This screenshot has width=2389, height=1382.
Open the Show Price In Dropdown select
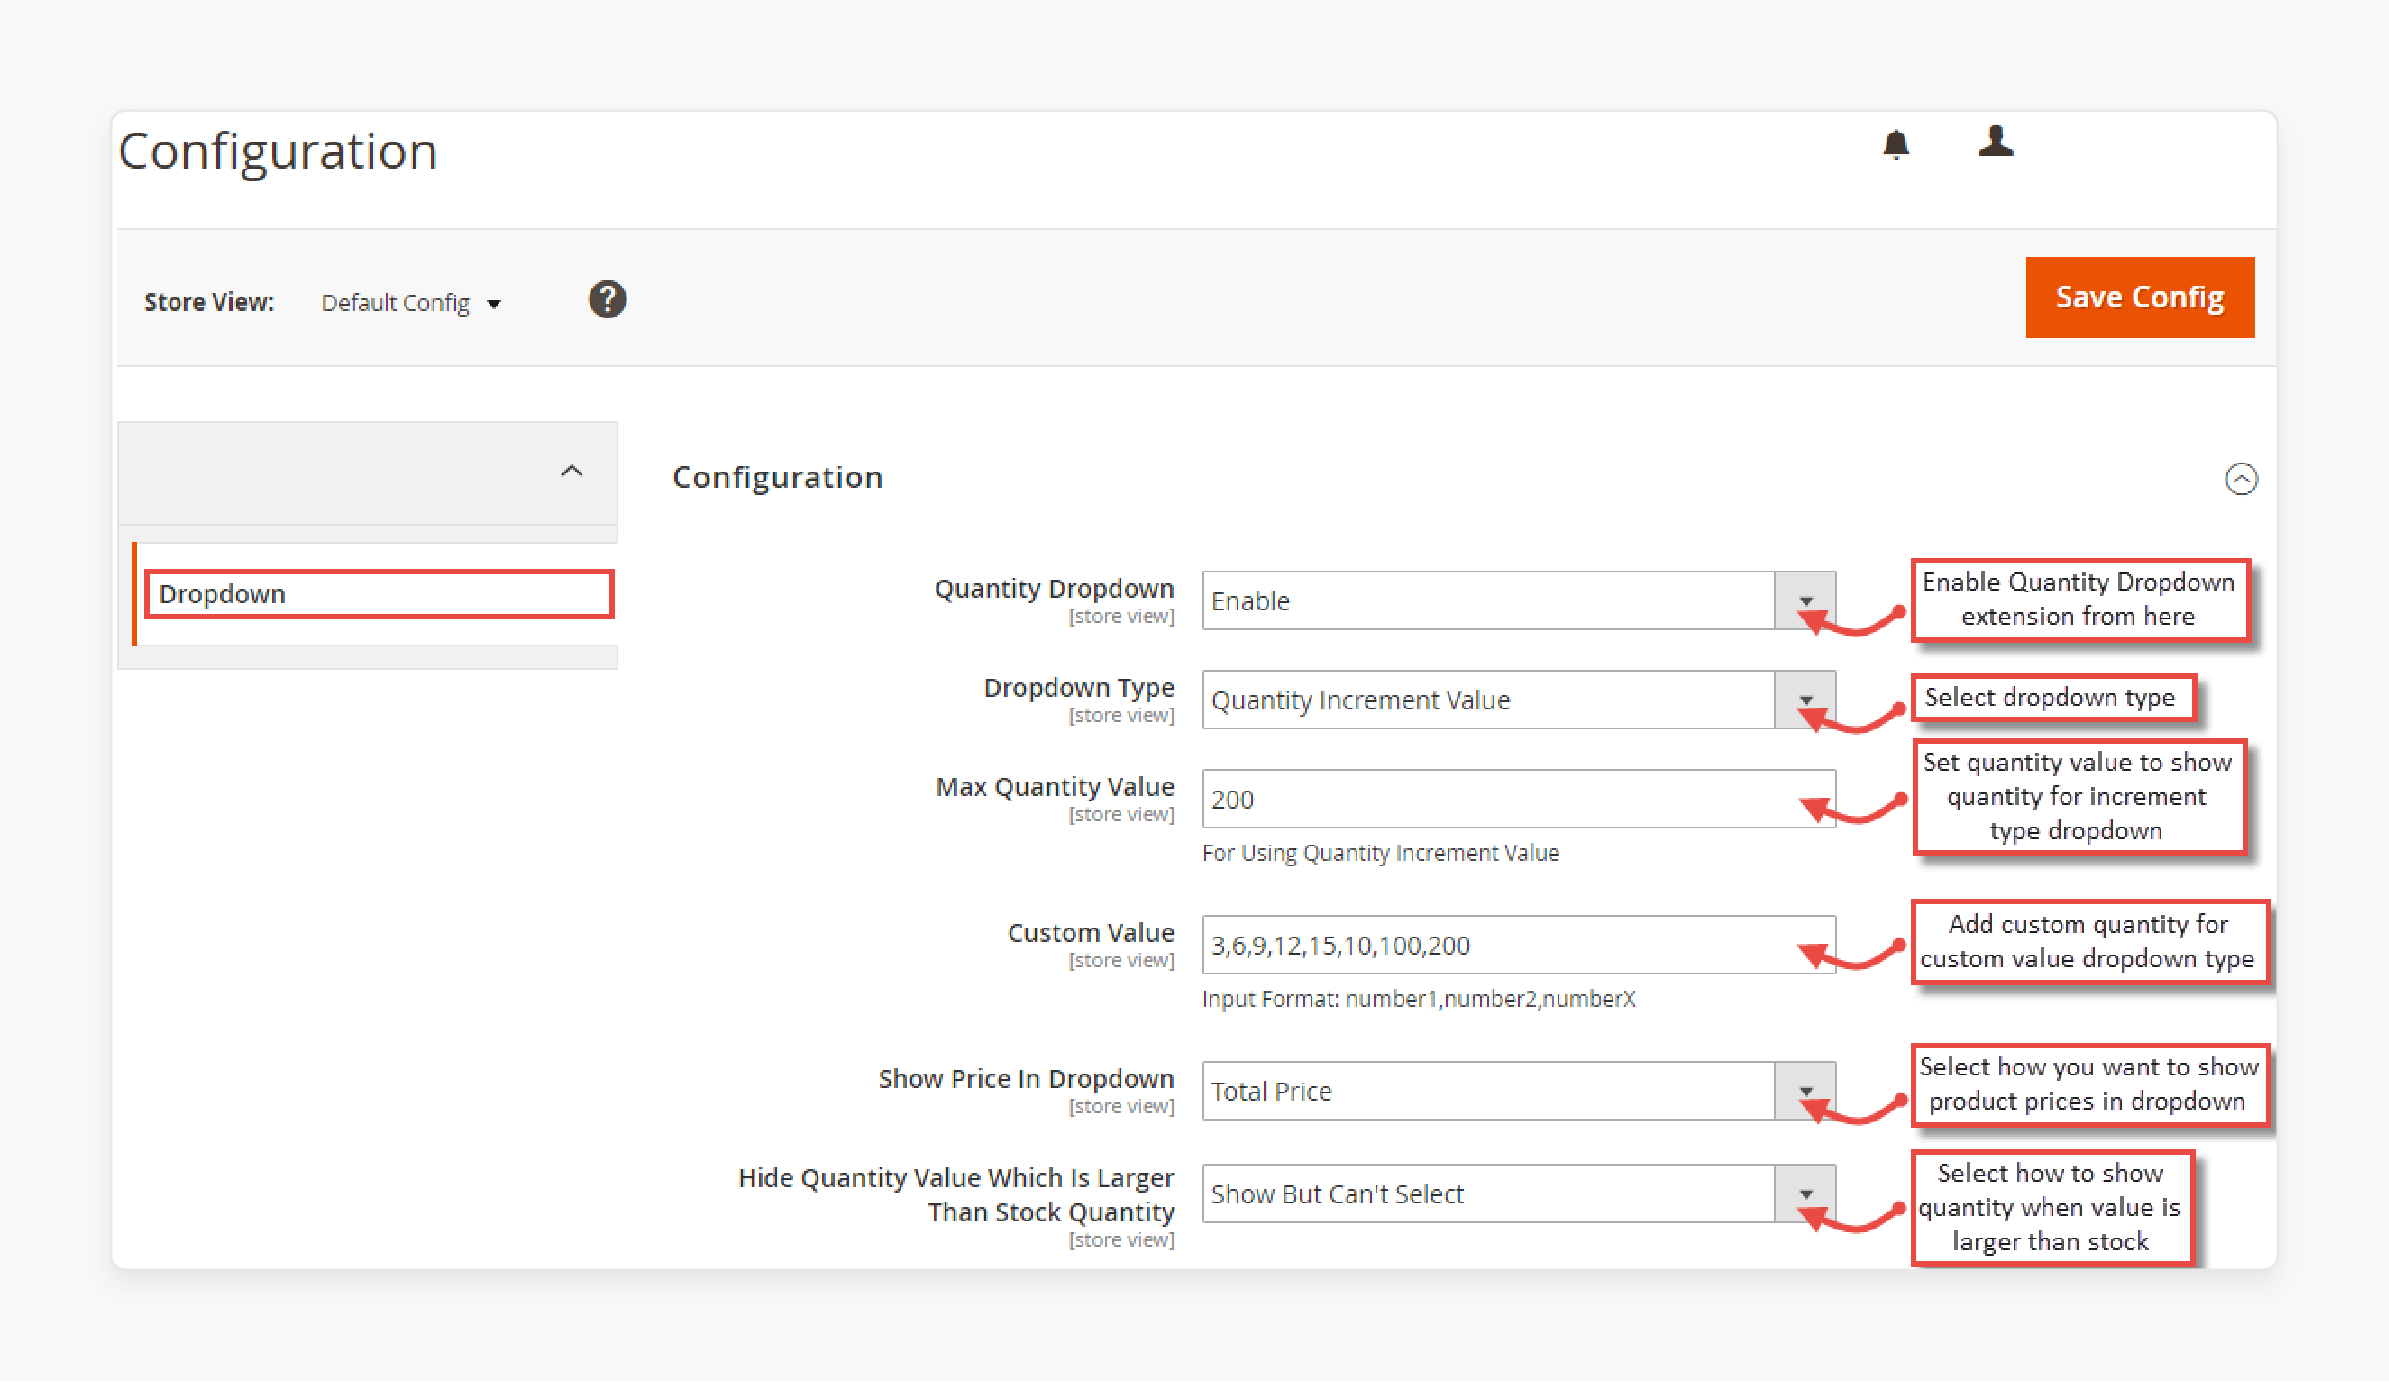coord(1518,1090)
